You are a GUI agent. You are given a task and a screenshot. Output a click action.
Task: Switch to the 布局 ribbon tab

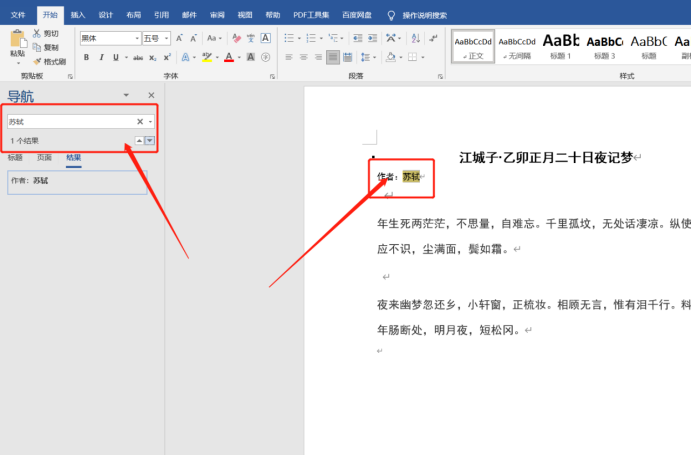tap(134, 15)
